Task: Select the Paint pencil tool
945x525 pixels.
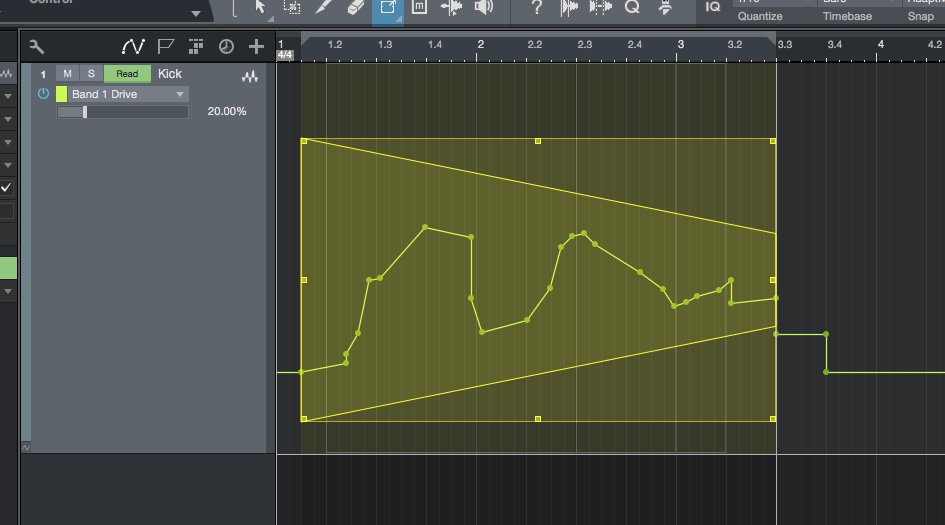Action: click(324, 8)
